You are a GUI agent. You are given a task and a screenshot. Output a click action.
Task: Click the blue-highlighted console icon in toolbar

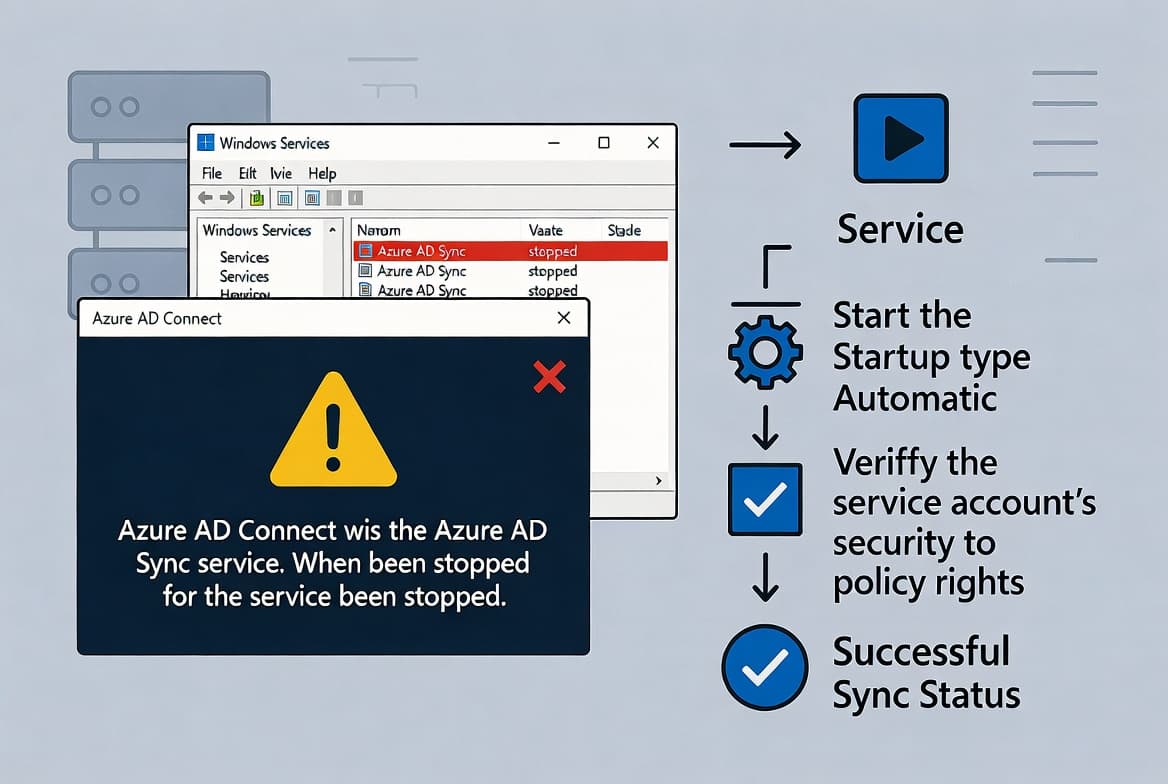pos(313,197)
